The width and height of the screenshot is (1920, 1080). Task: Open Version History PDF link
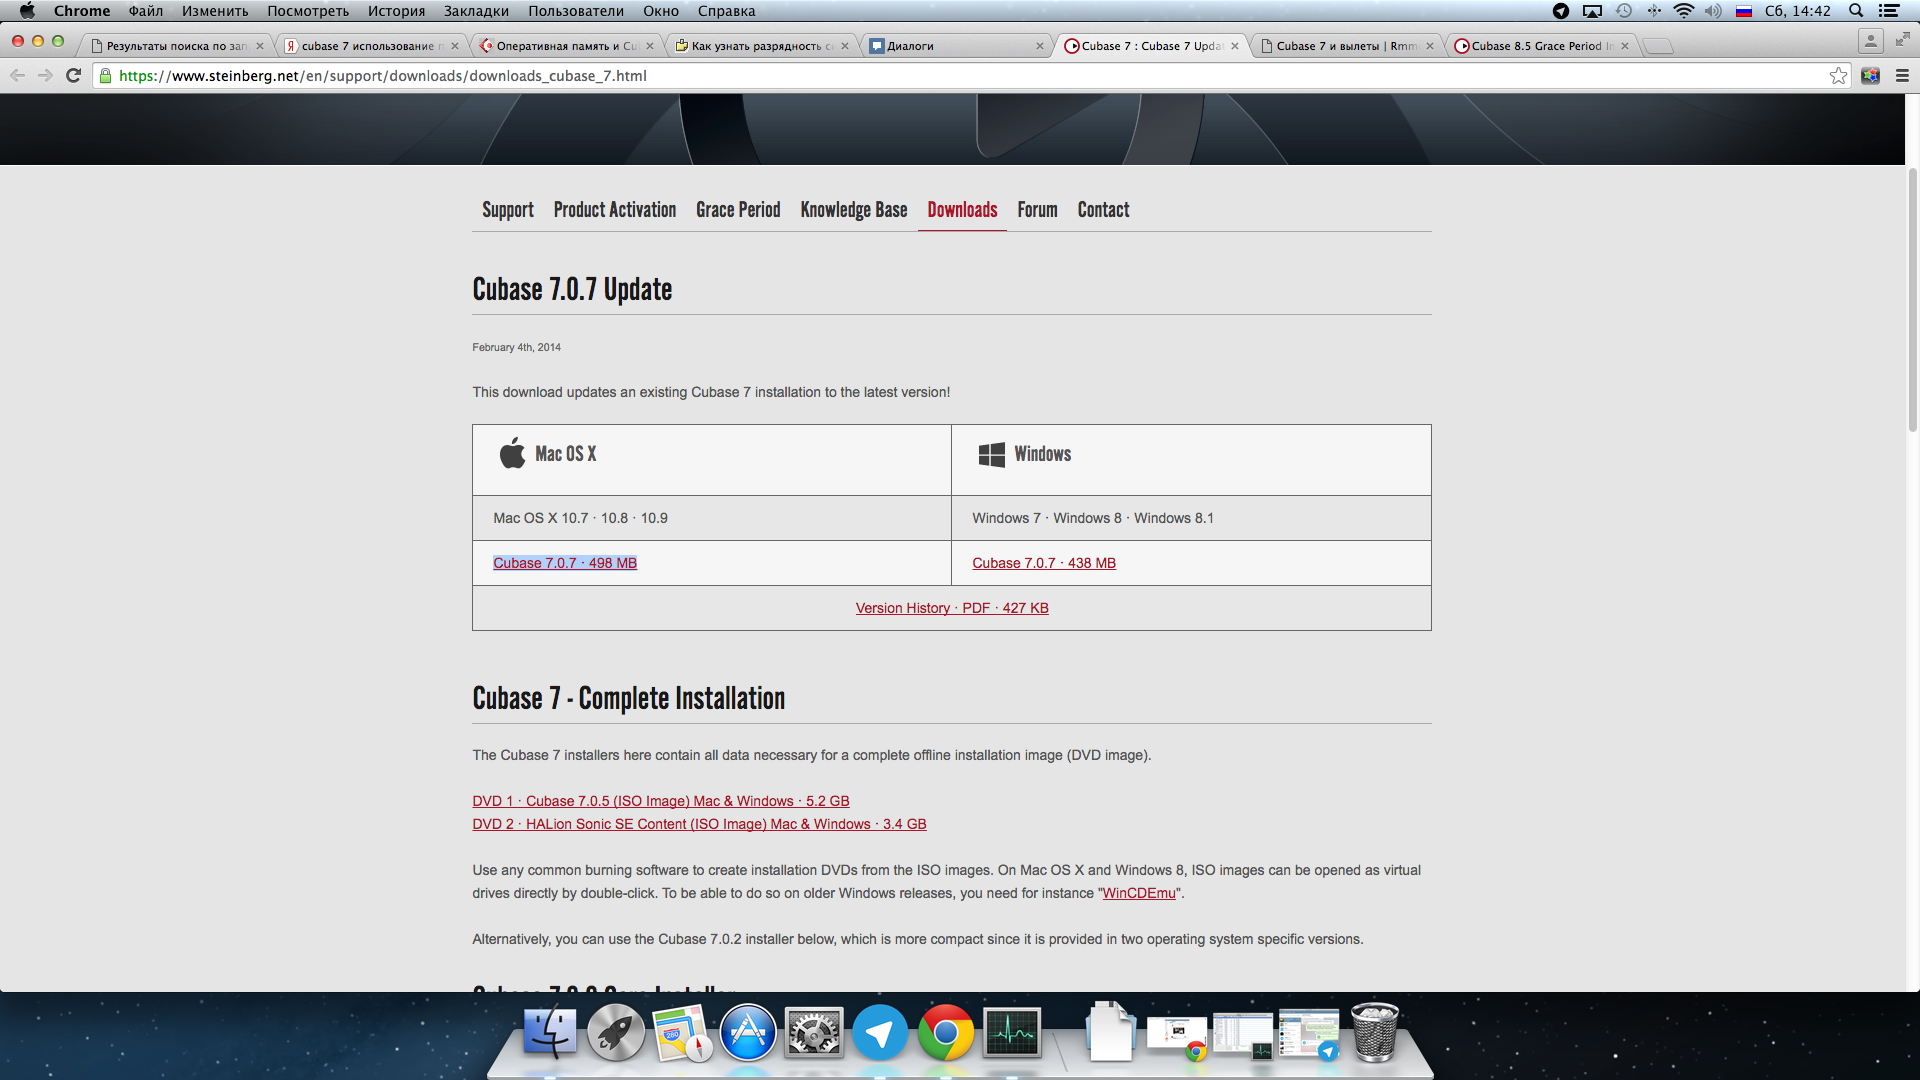(951, 608)
